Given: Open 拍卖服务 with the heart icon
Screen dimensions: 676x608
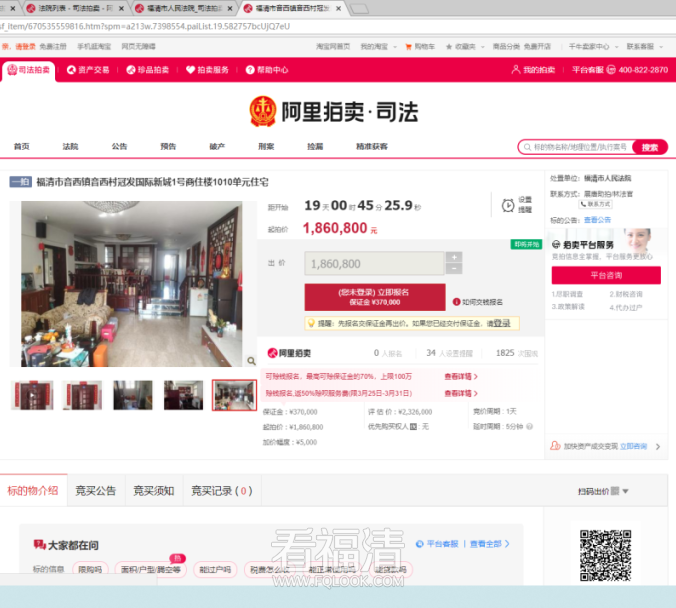Looking at the screenshot, I should pyautogui.click(x=207, y=70).
